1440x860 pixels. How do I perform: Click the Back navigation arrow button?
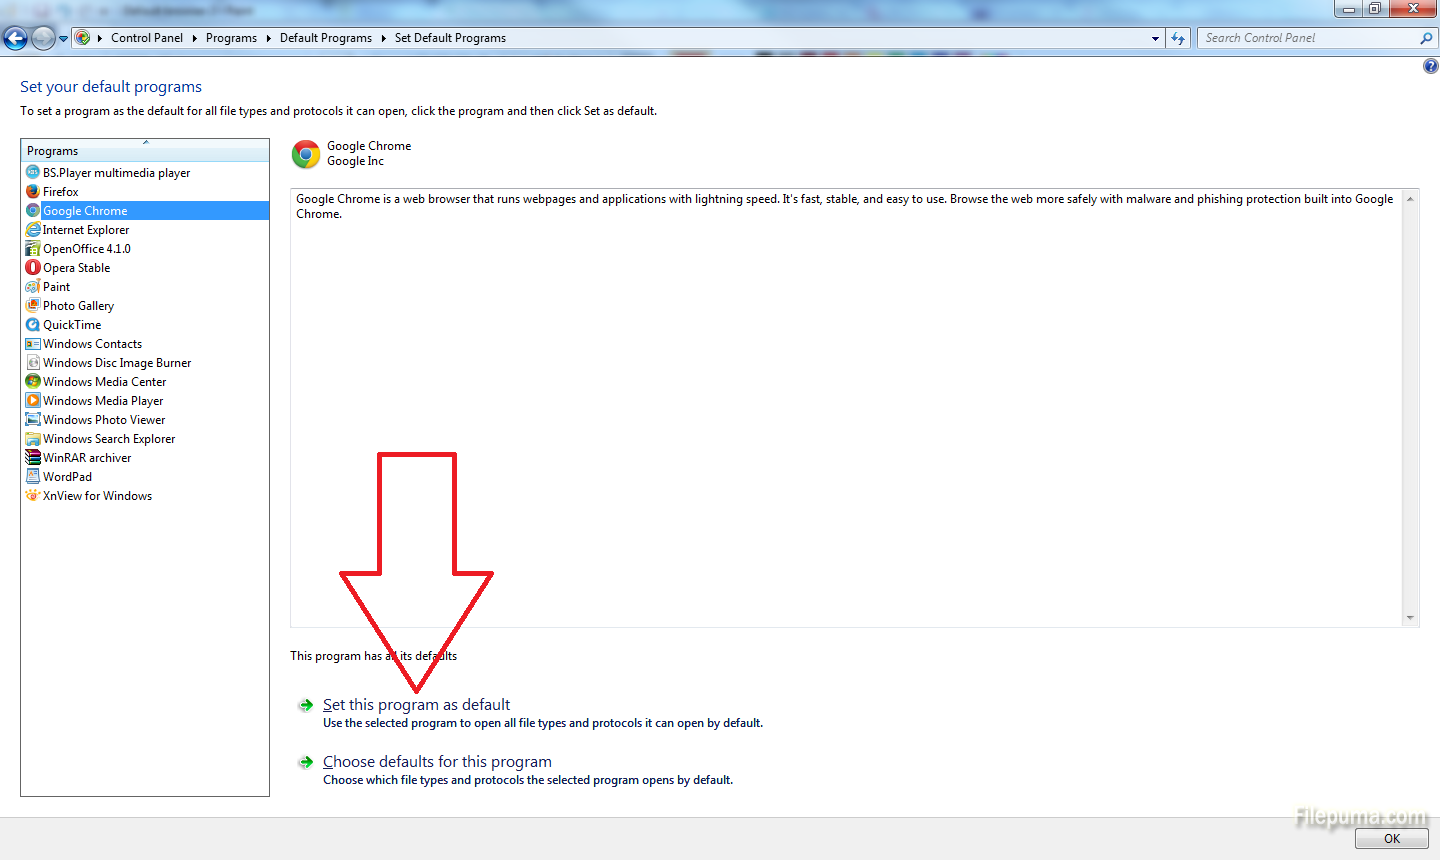(15, 38)
